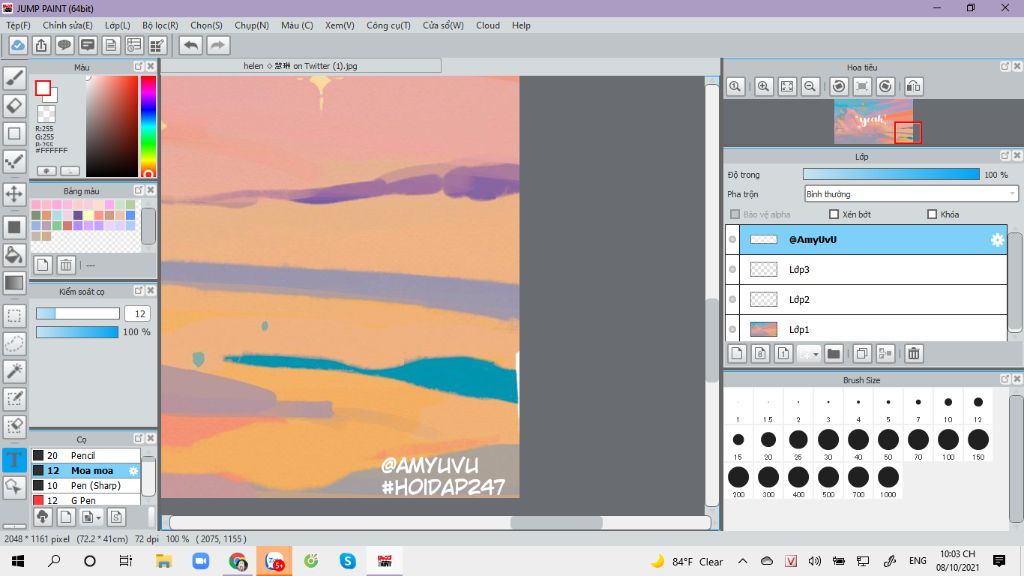Zoom in on the navigator preview
Image resolution: width=1024 pixels, height=576 pixels.
click(x=763, y=86)
